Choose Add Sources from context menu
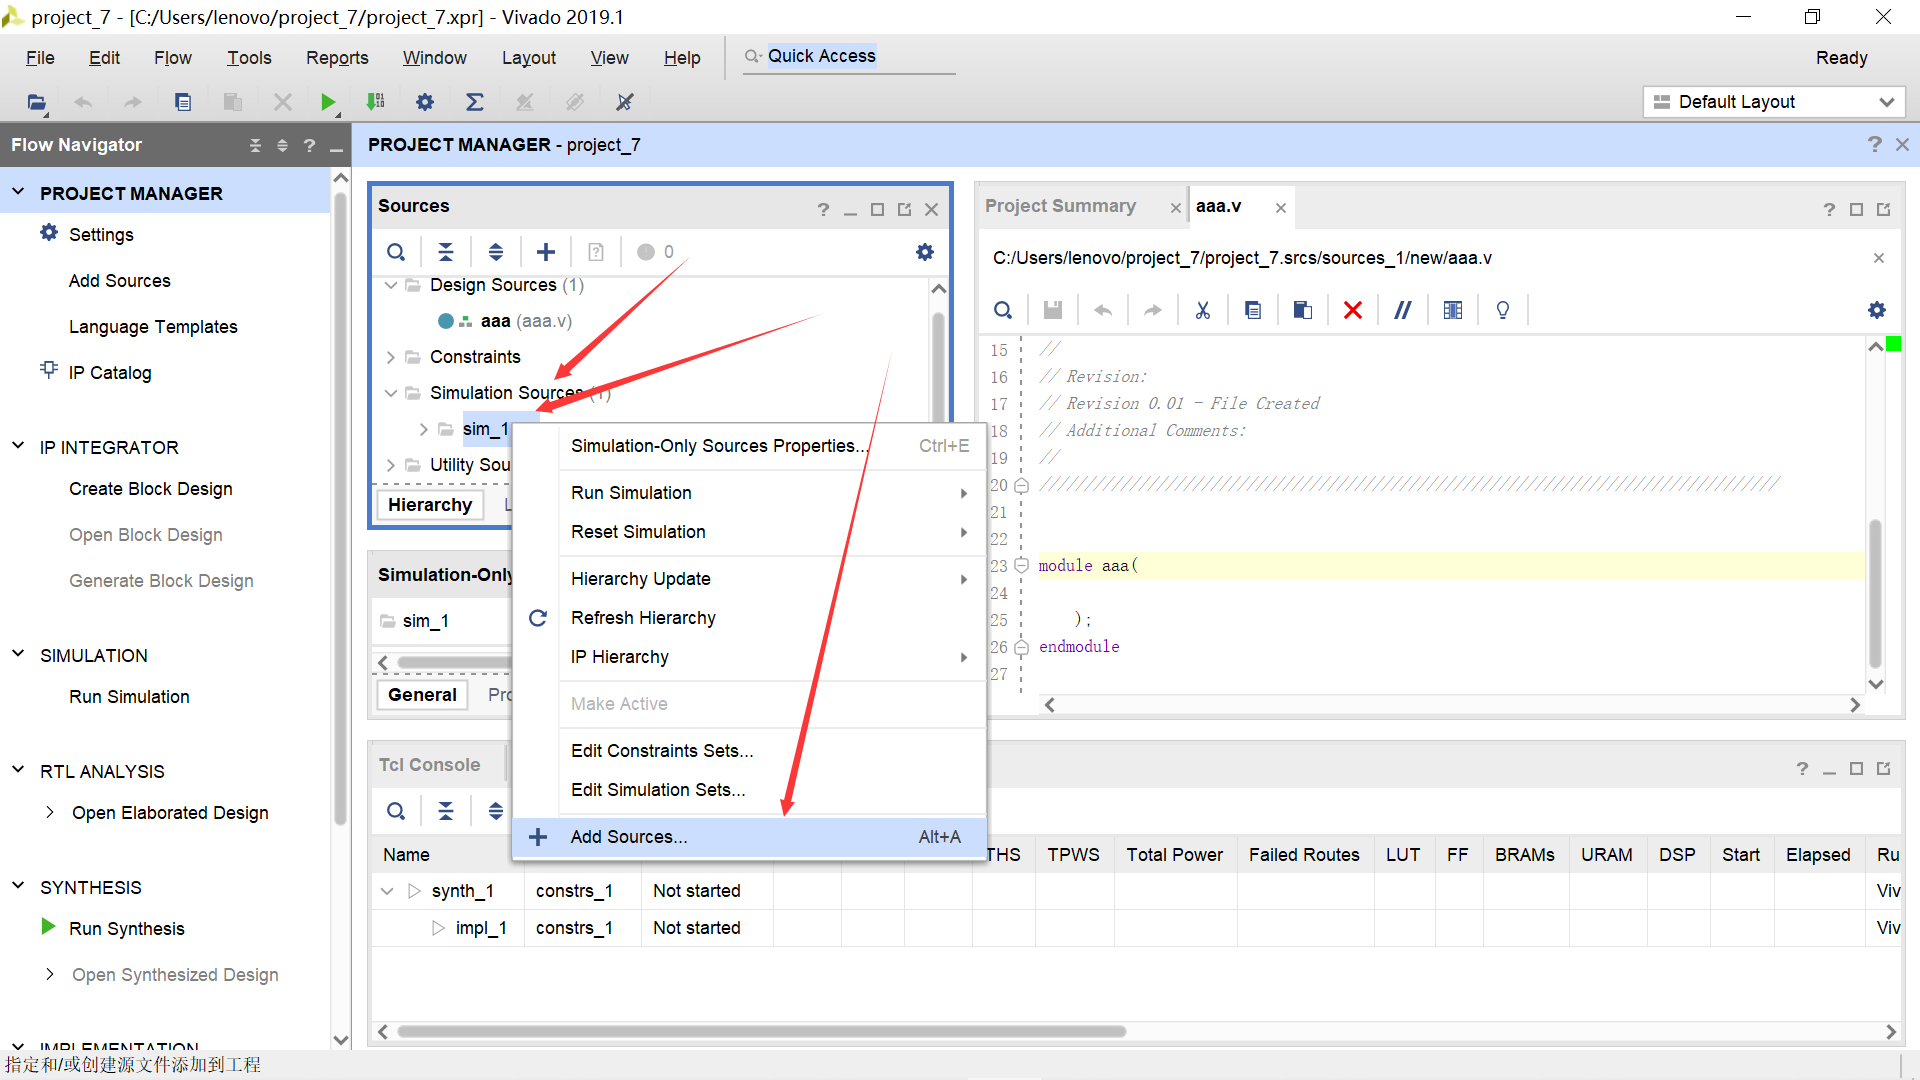This screenshot has width=1920, height=1080. [x=628, y=837]
